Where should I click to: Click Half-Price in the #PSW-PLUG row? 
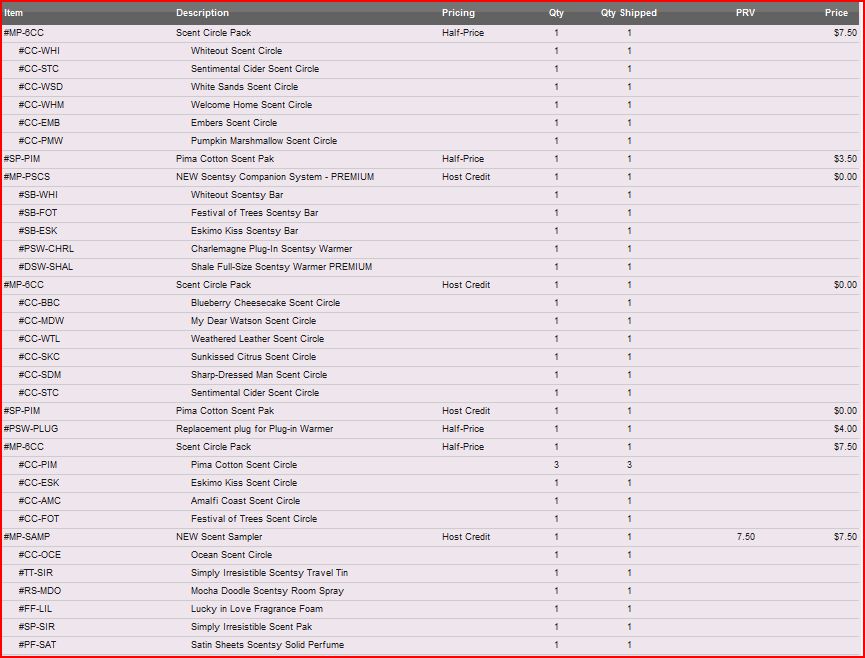(x=463, y=429)
